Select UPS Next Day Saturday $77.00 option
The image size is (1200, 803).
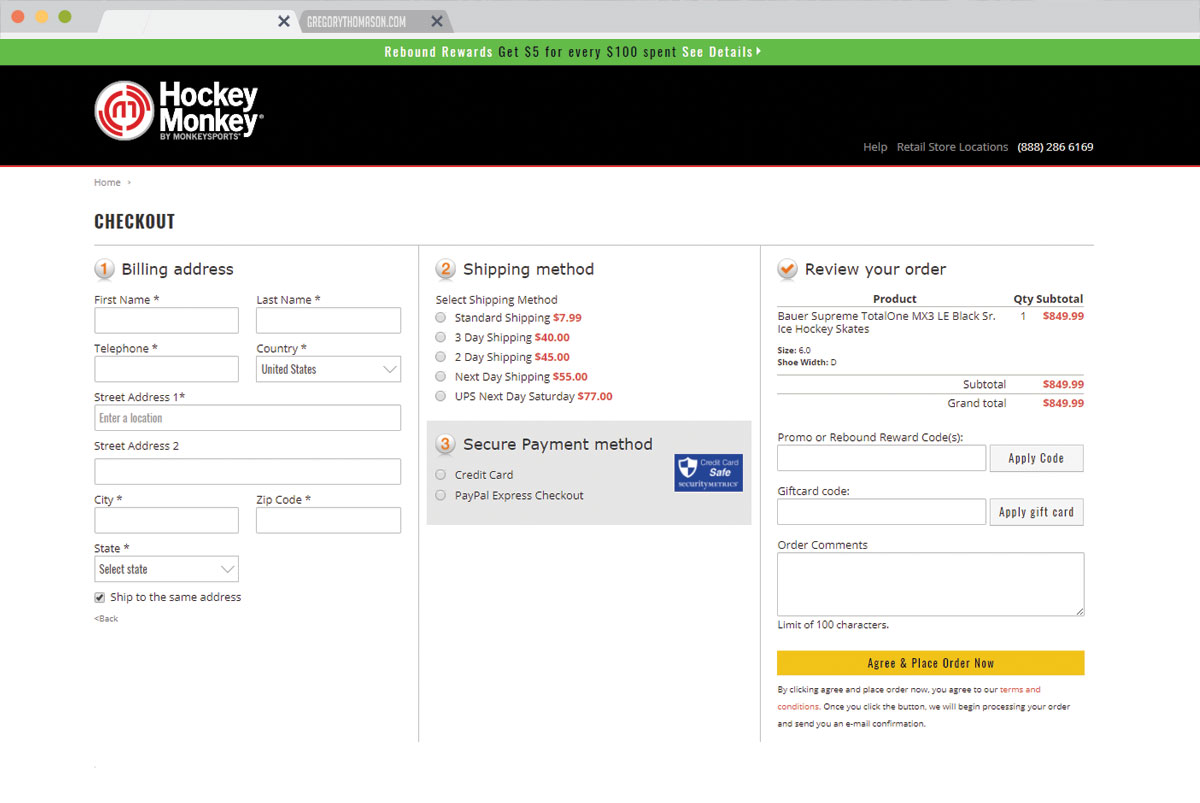(x=441, y=396)
